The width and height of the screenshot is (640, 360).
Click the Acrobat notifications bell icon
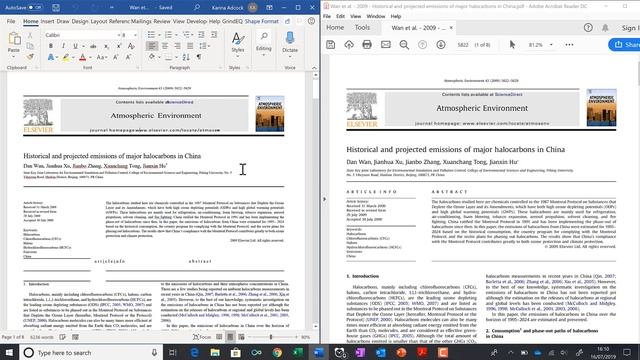pos(605,27)
